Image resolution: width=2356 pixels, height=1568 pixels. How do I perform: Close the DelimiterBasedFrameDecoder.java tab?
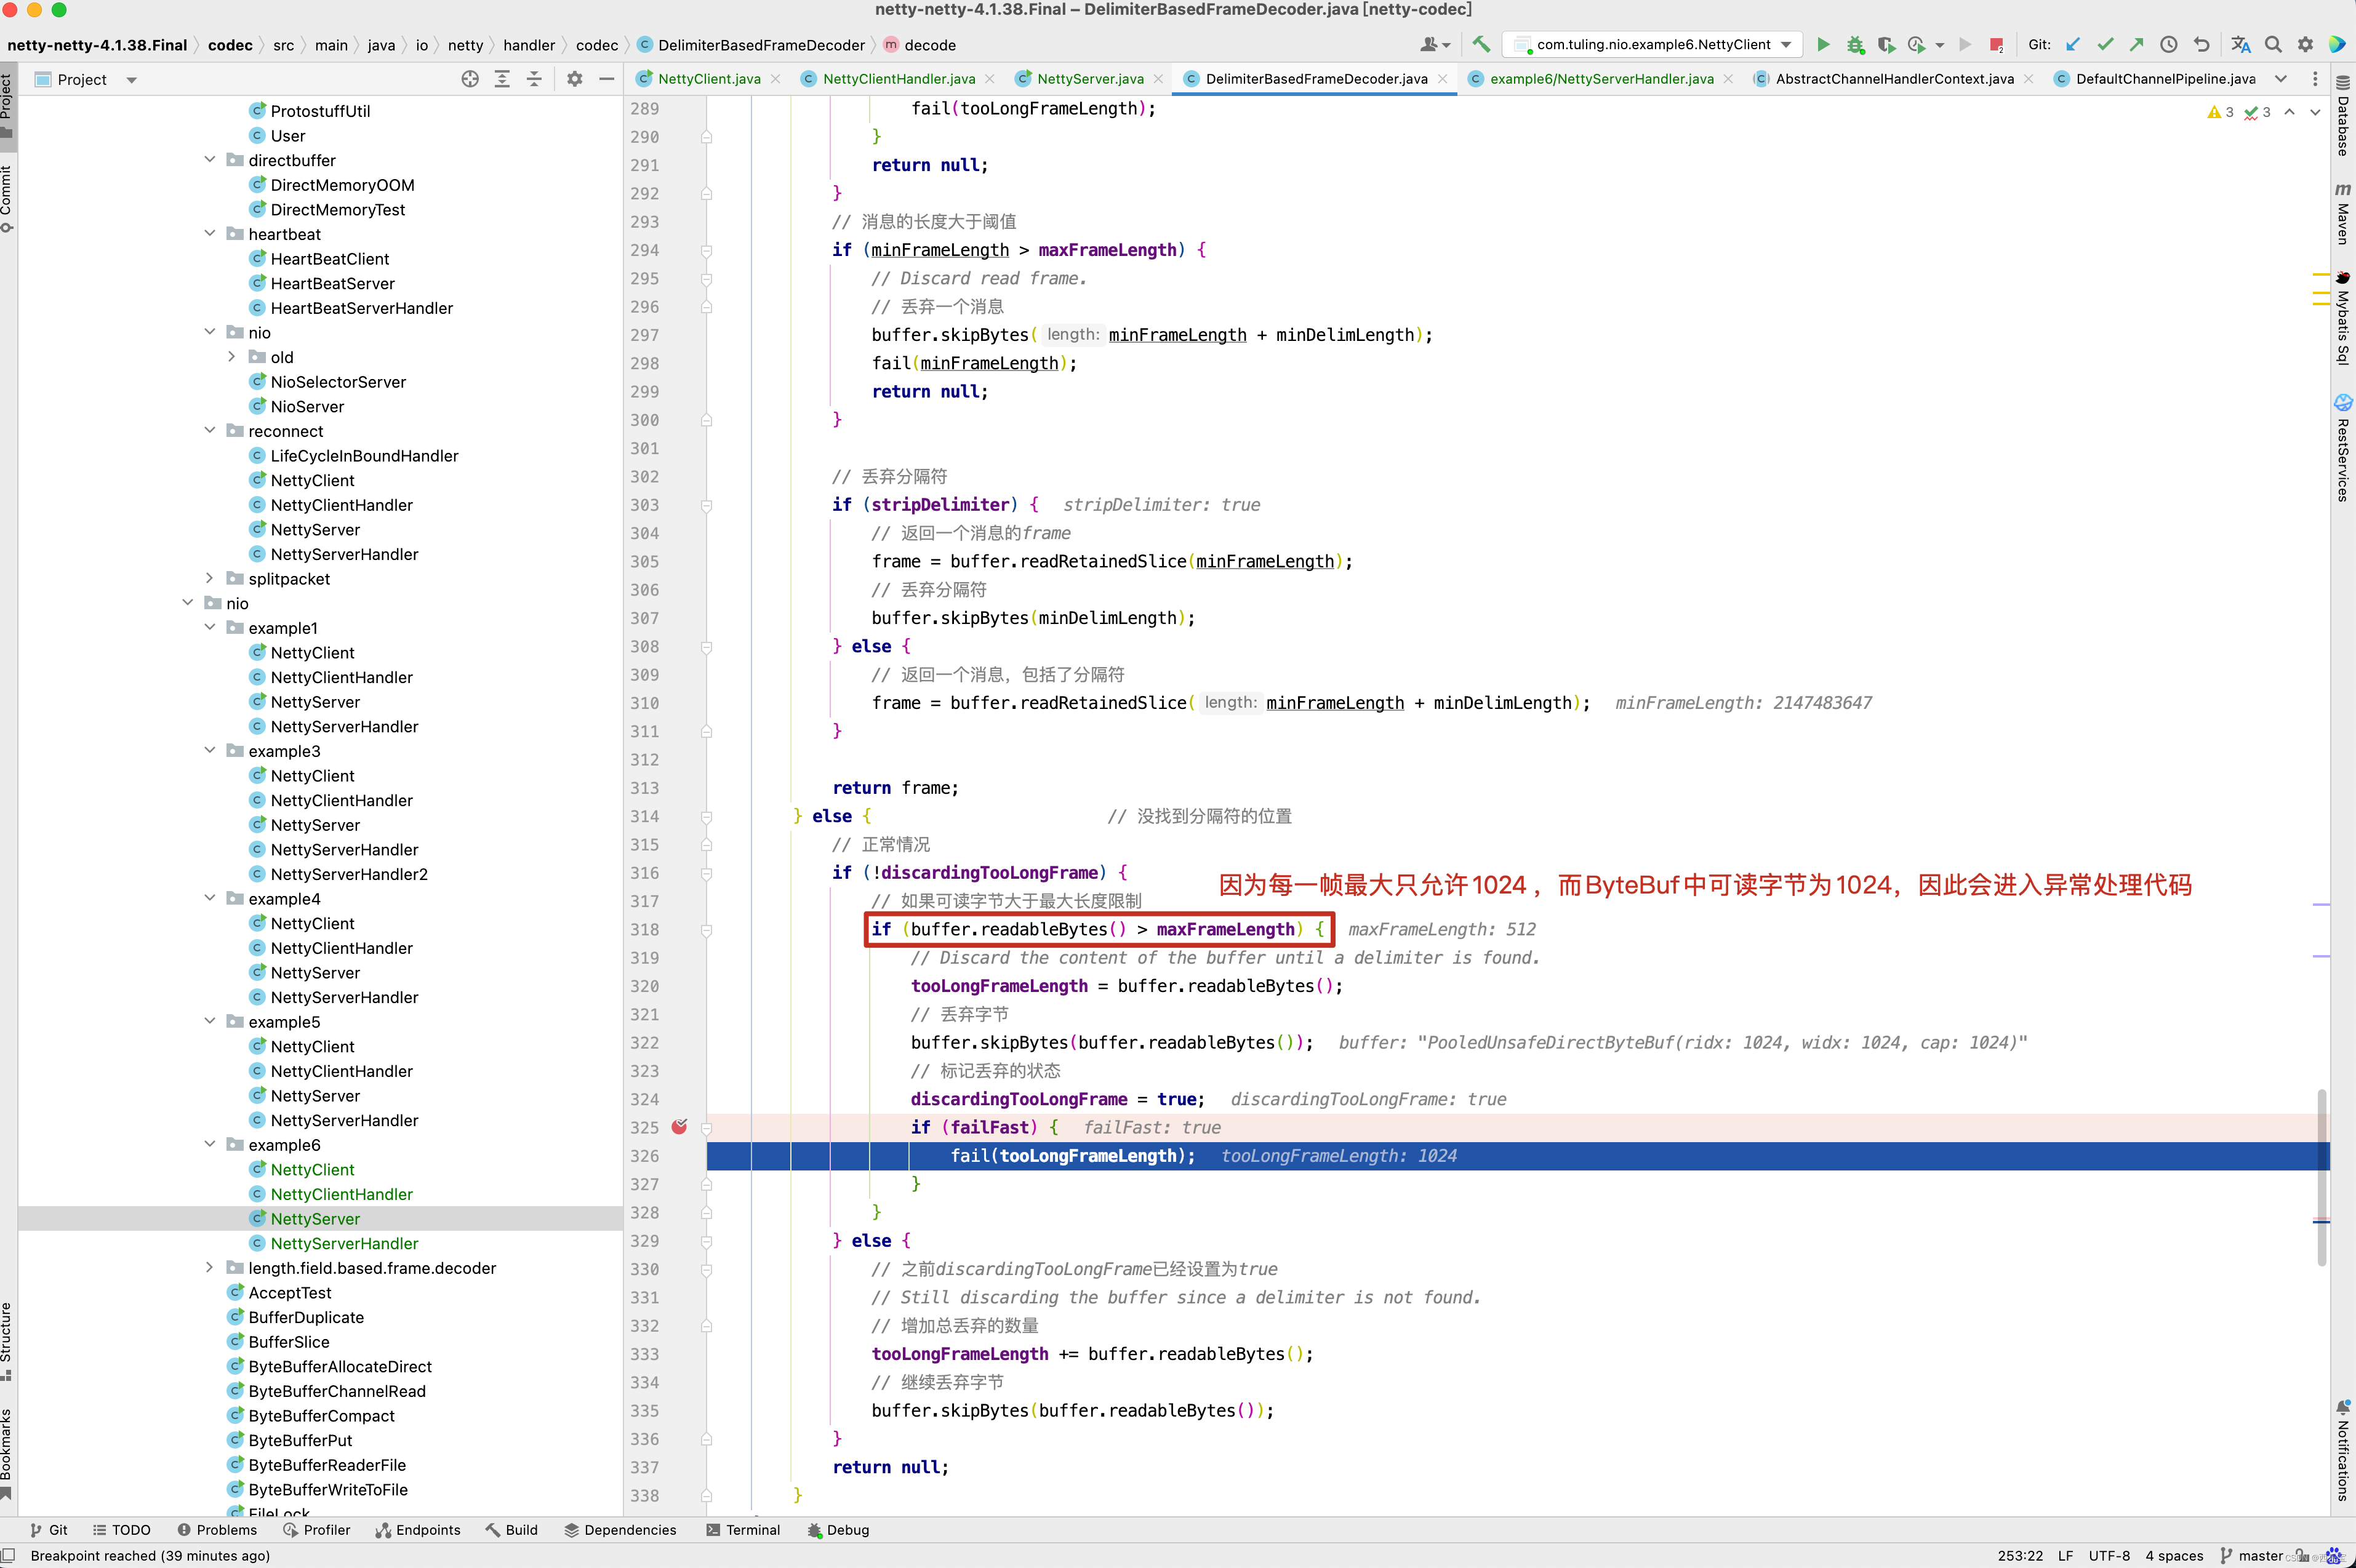(x=1442, y=79)
